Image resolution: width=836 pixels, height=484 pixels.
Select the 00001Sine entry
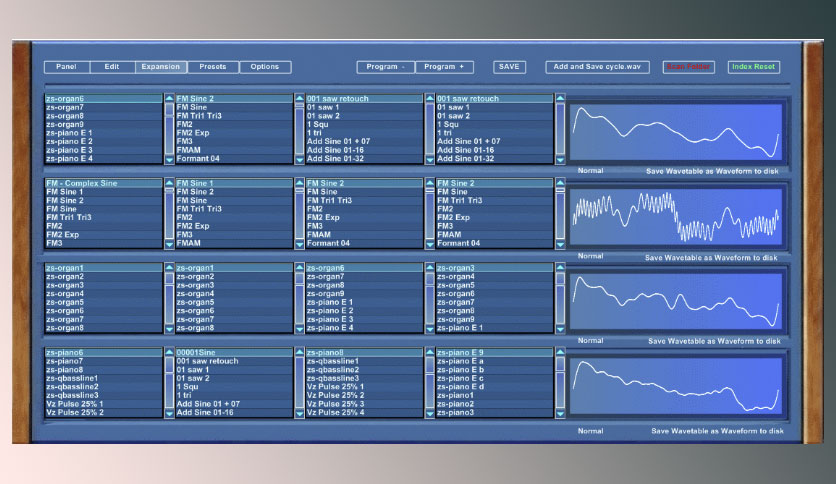[234, 352]
